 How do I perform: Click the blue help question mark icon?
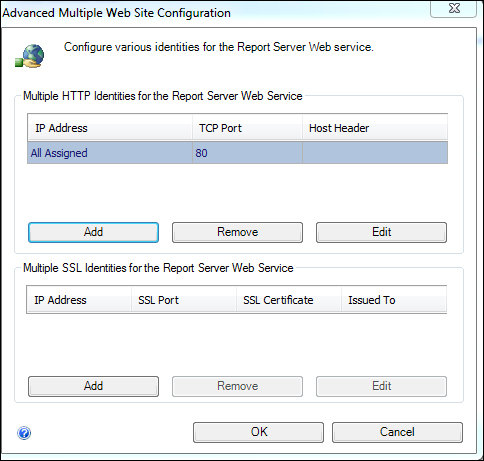(x=24, y=433)
